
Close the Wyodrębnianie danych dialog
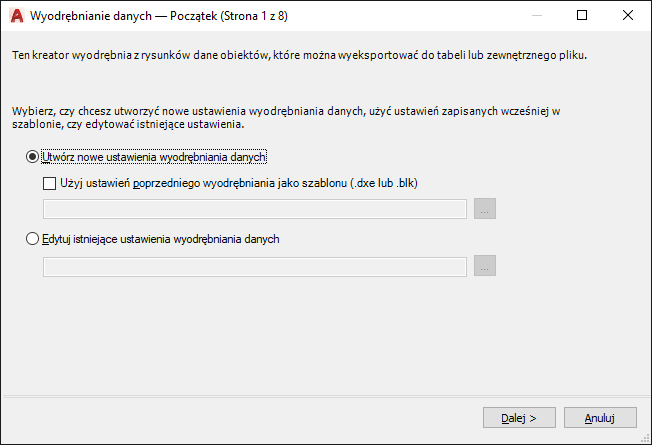[628, 16]
